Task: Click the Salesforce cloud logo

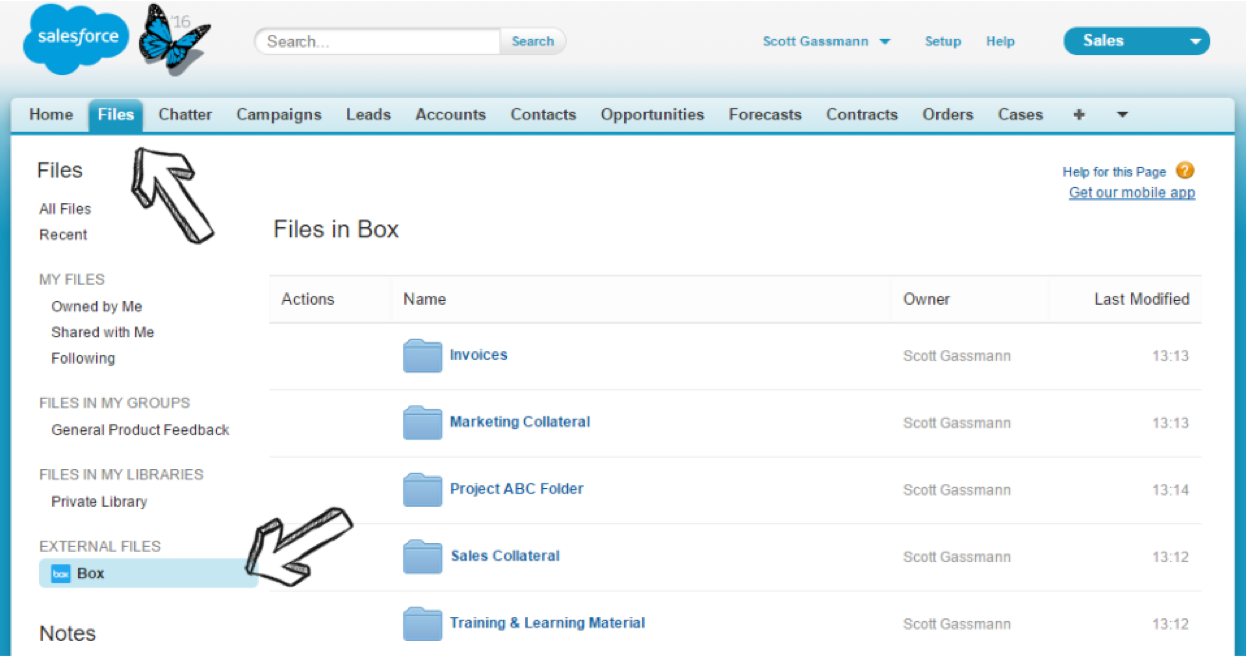Action: pos(76,40)
